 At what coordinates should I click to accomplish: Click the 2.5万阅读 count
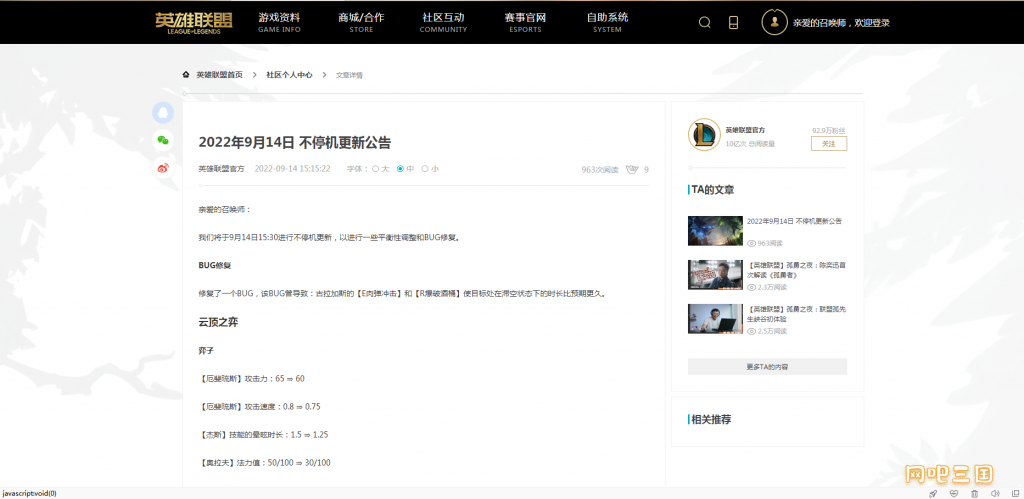(x=772, y=331)
